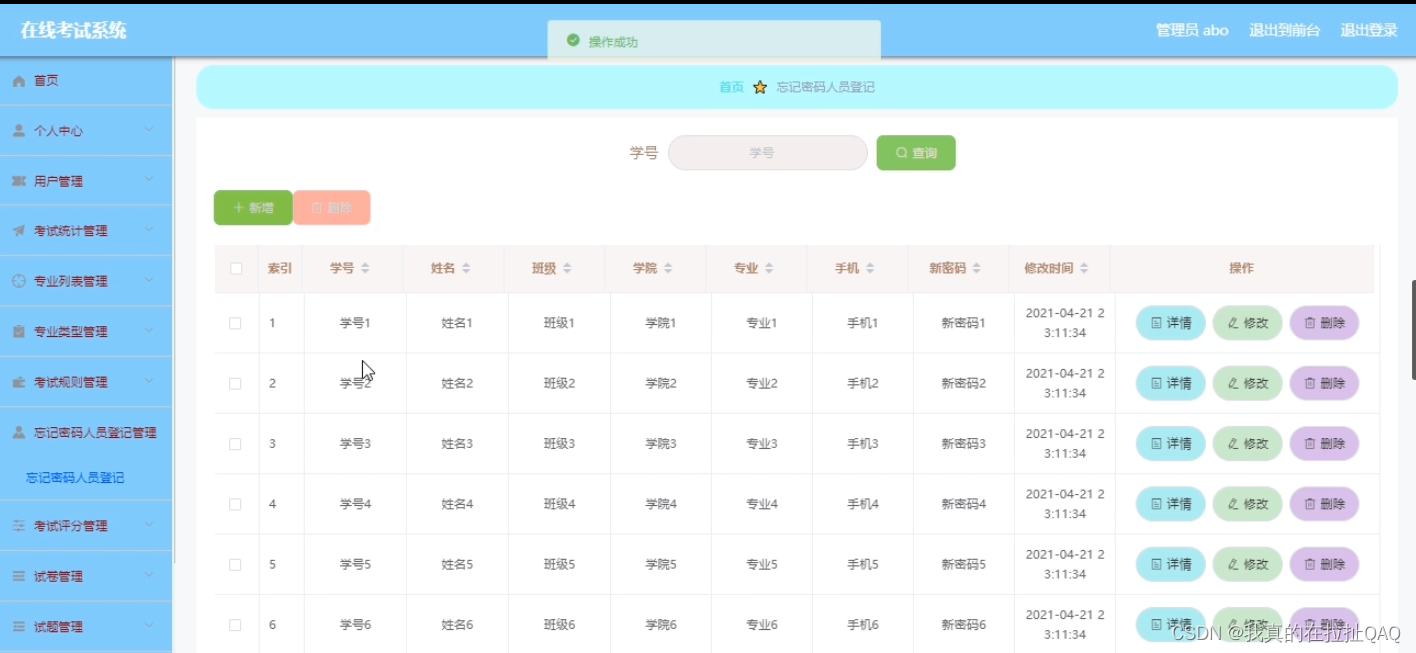Expand the 专业类型管理 menu chevron
This screenshot has height=653, width=1416.
(x=149, y=330)
